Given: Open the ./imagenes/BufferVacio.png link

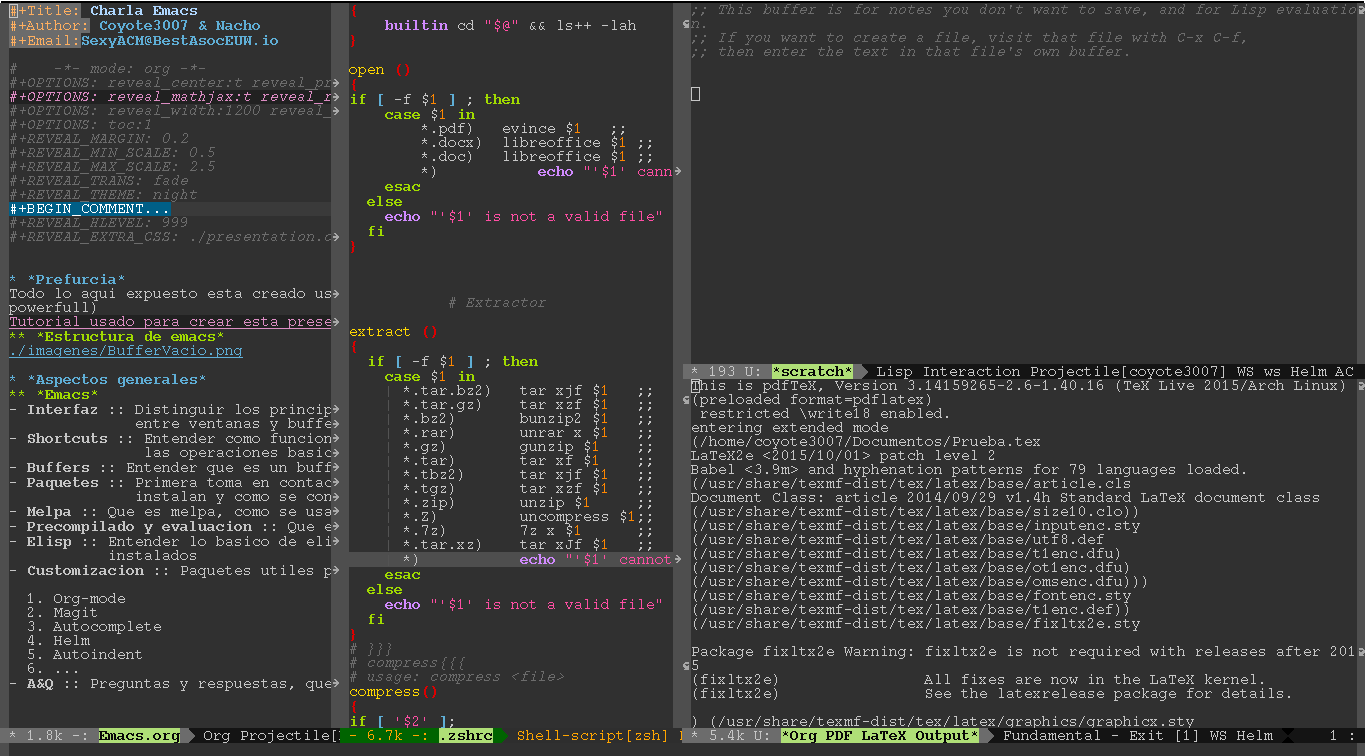Looking at the screenshot, I should click(126, 351).
